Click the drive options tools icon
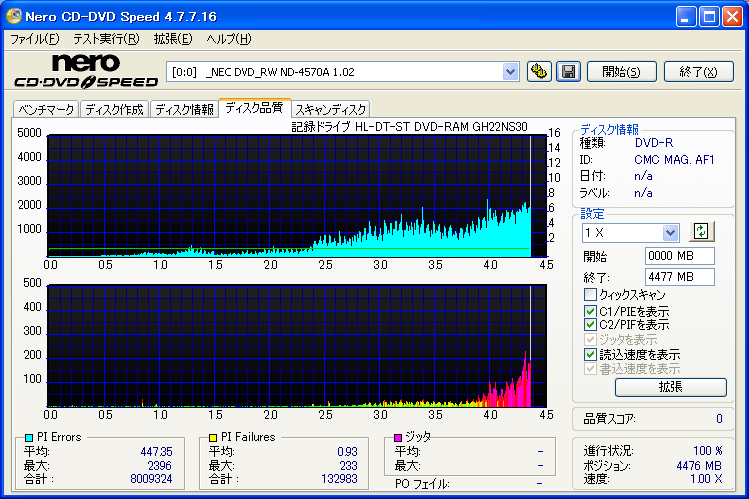The height and width of the screenshot is (499, 749). click(x=539, y=72)
